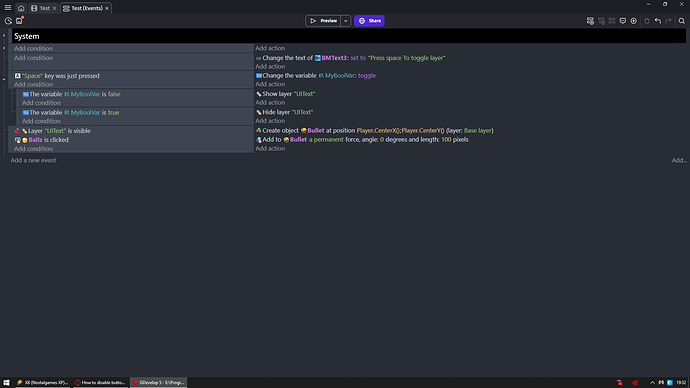This screenshot has width=690, height=388.
Task: Select Ballz is clicked condition
Action: (42, 140)
